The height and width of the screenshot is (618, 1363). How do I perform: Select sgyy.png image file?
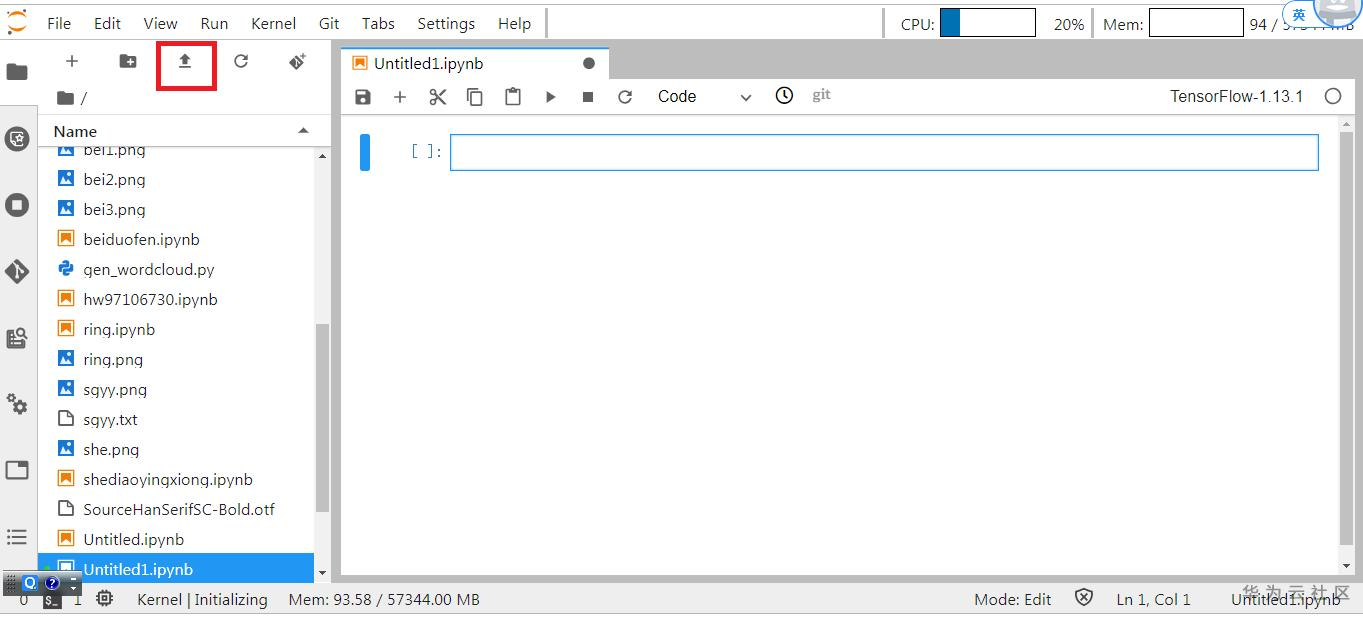tap(176, 390)
